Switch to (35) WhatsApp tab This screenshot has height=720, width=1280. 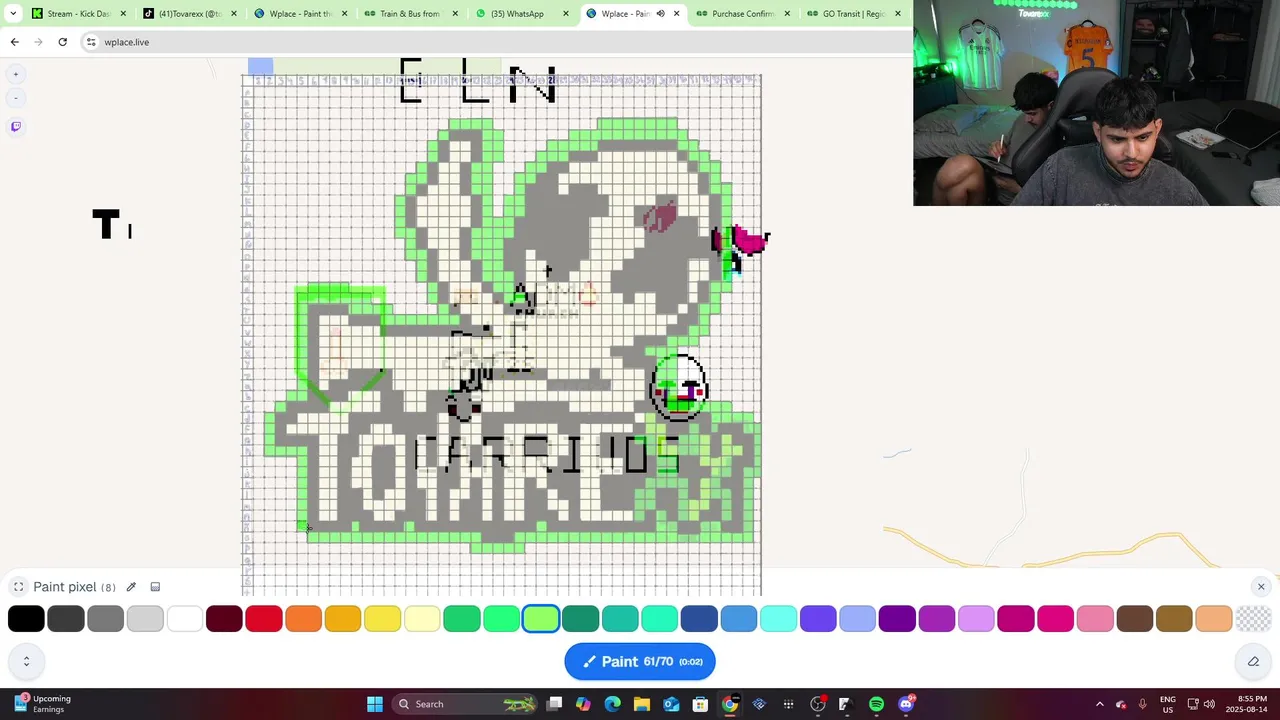(520, 14)
